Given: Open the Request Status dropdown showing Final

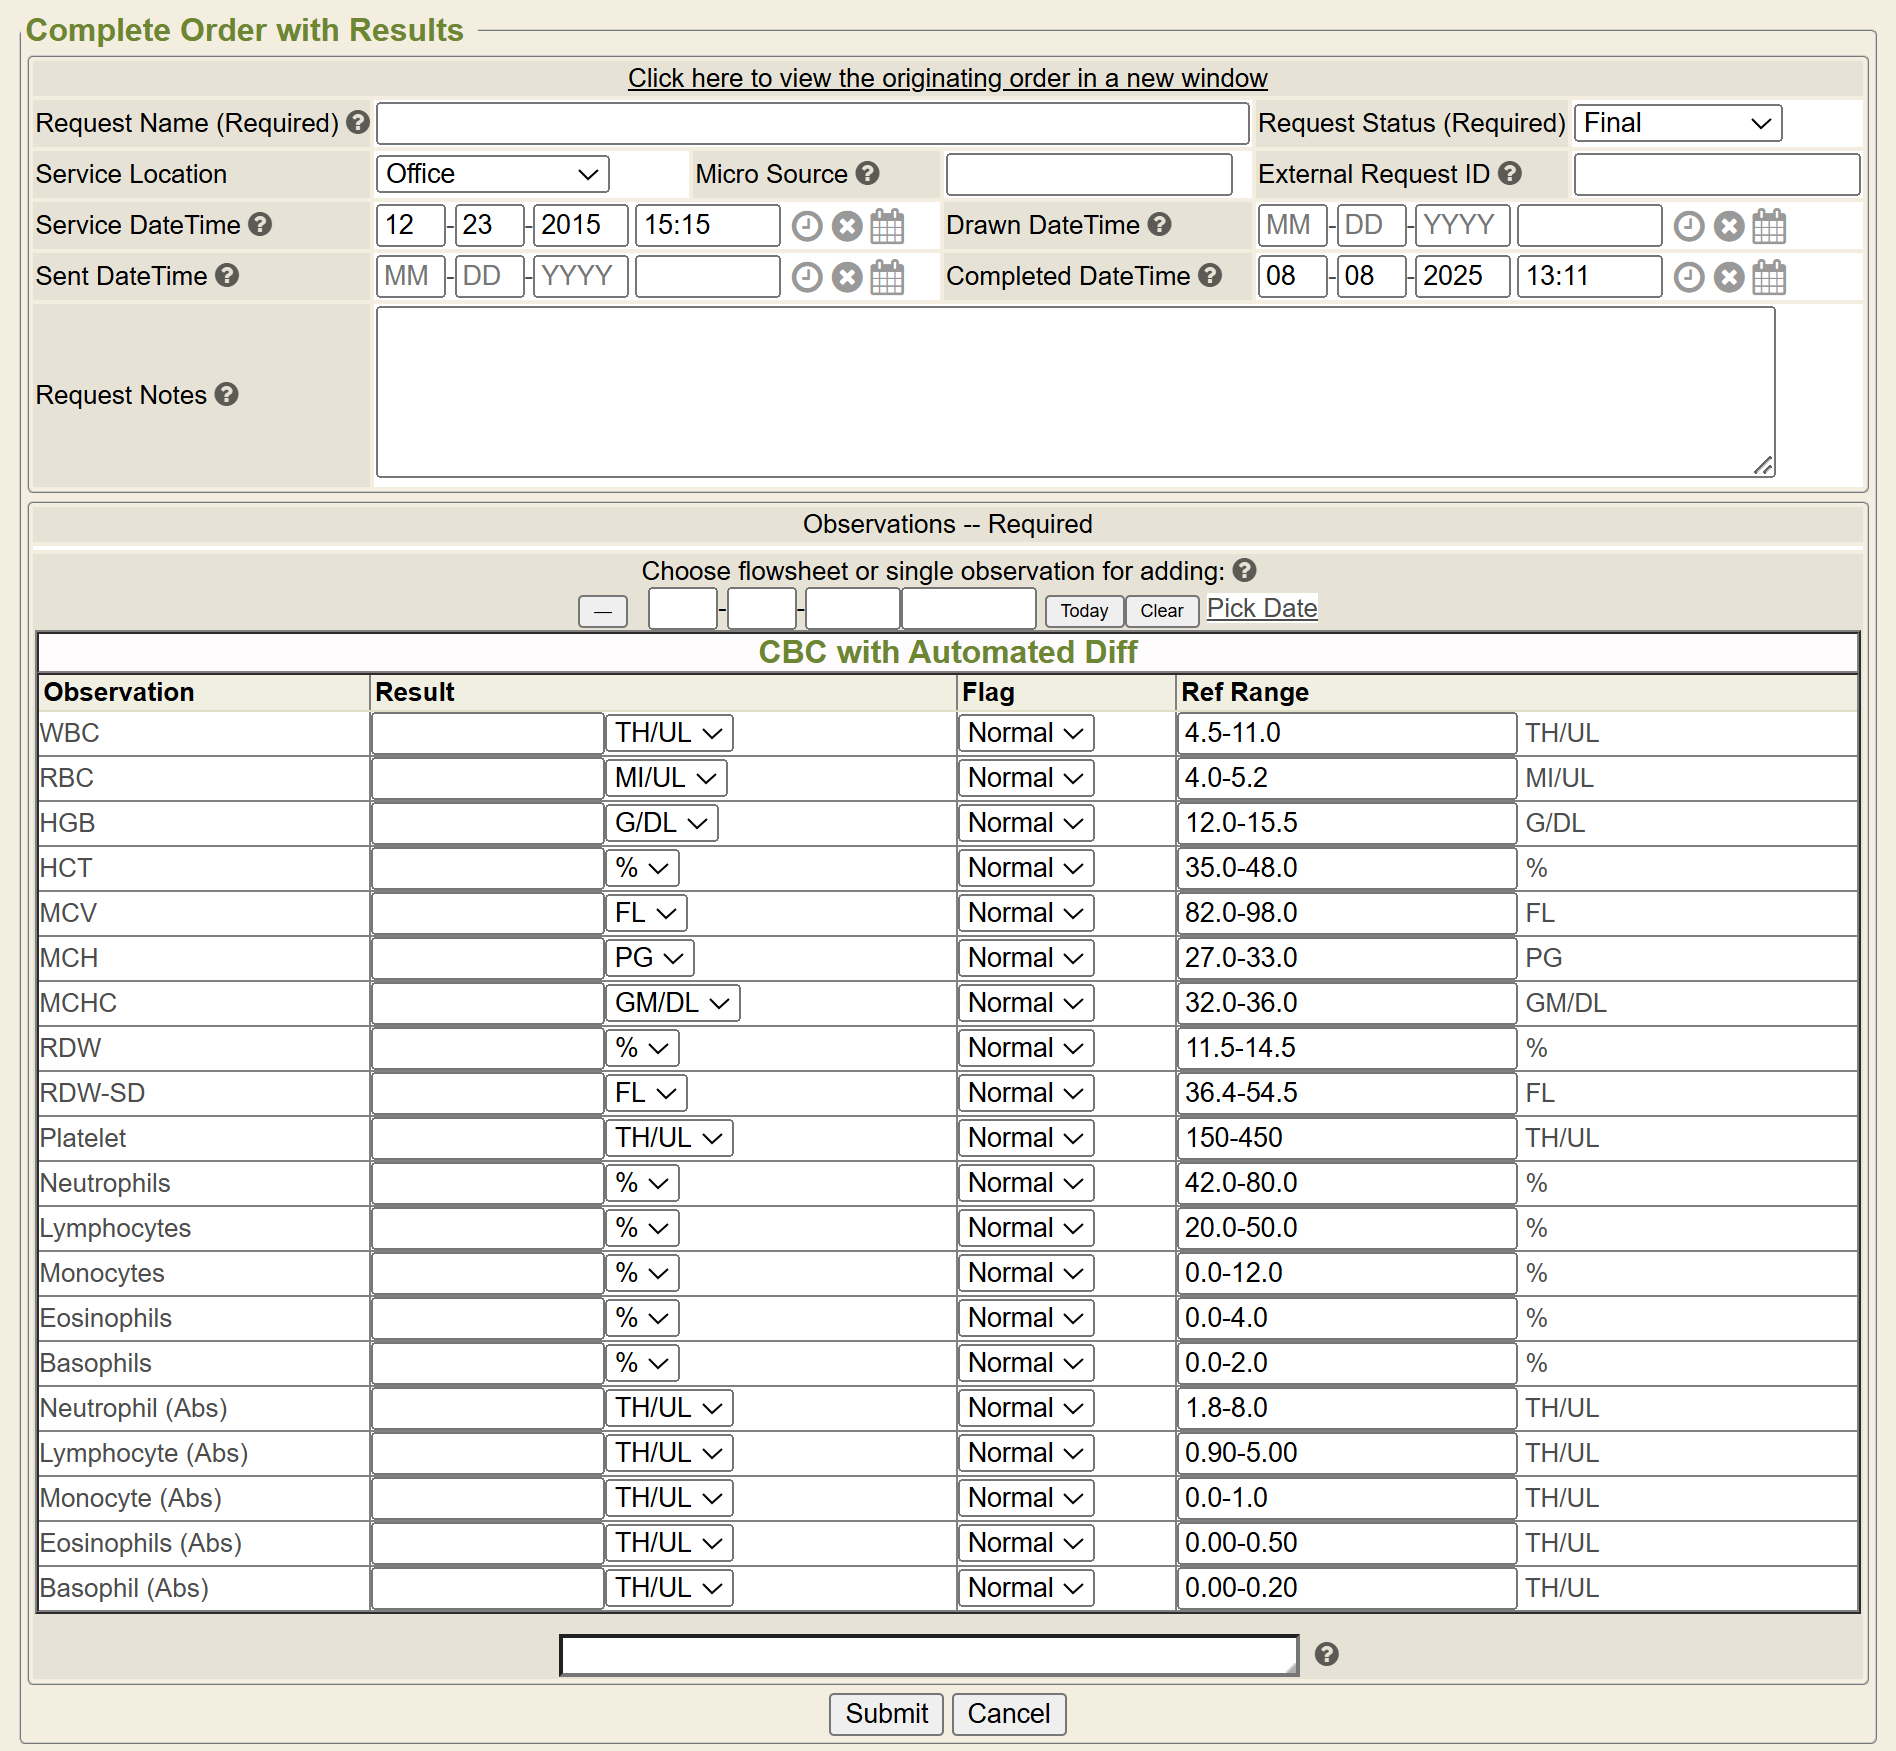Looking at the screenshot, I should [x=1677, y=123].
